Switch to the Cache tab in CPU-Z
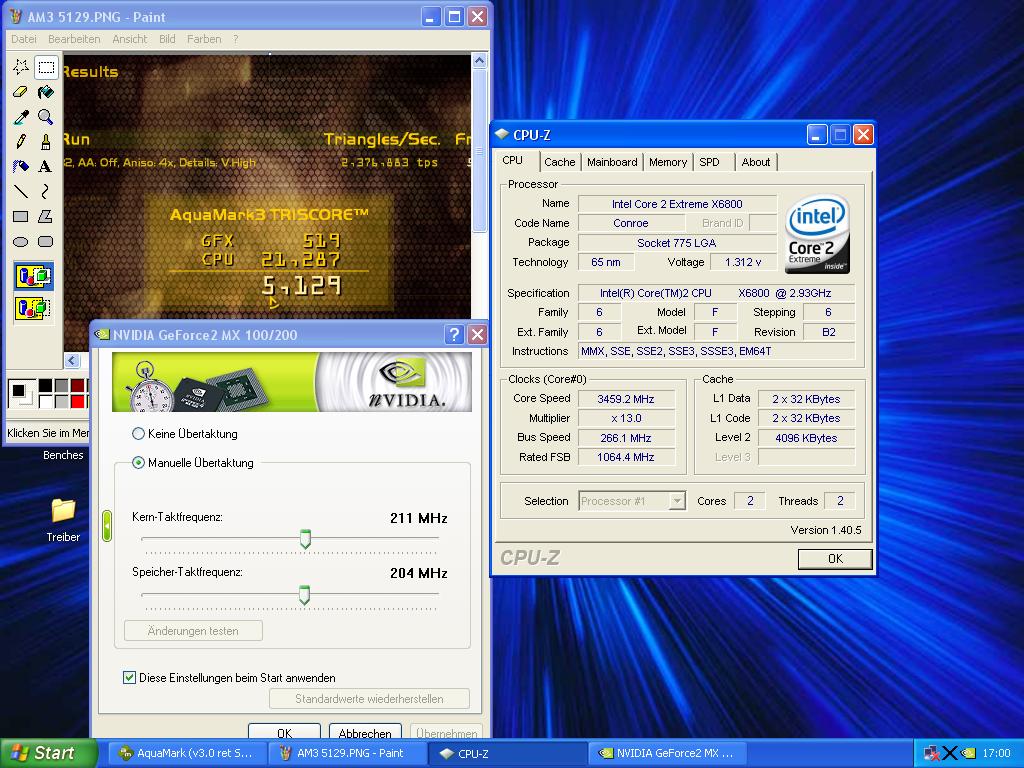1024x768 pixels. tap(560, 162)
